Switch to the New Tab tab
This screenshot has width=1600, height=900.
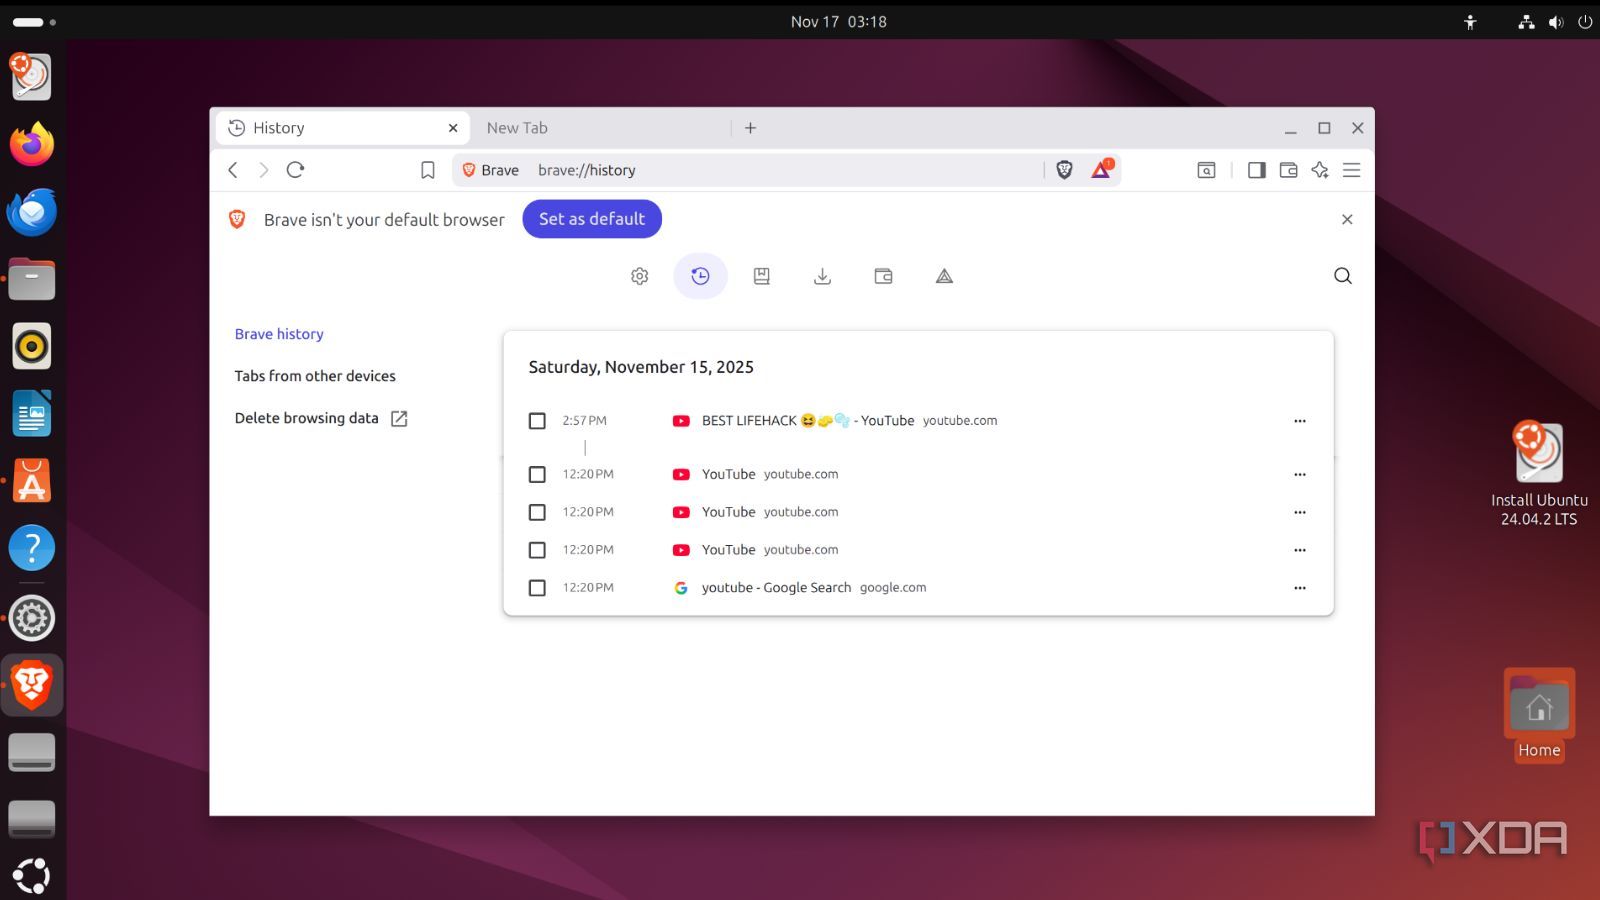[x=600, y=128]
